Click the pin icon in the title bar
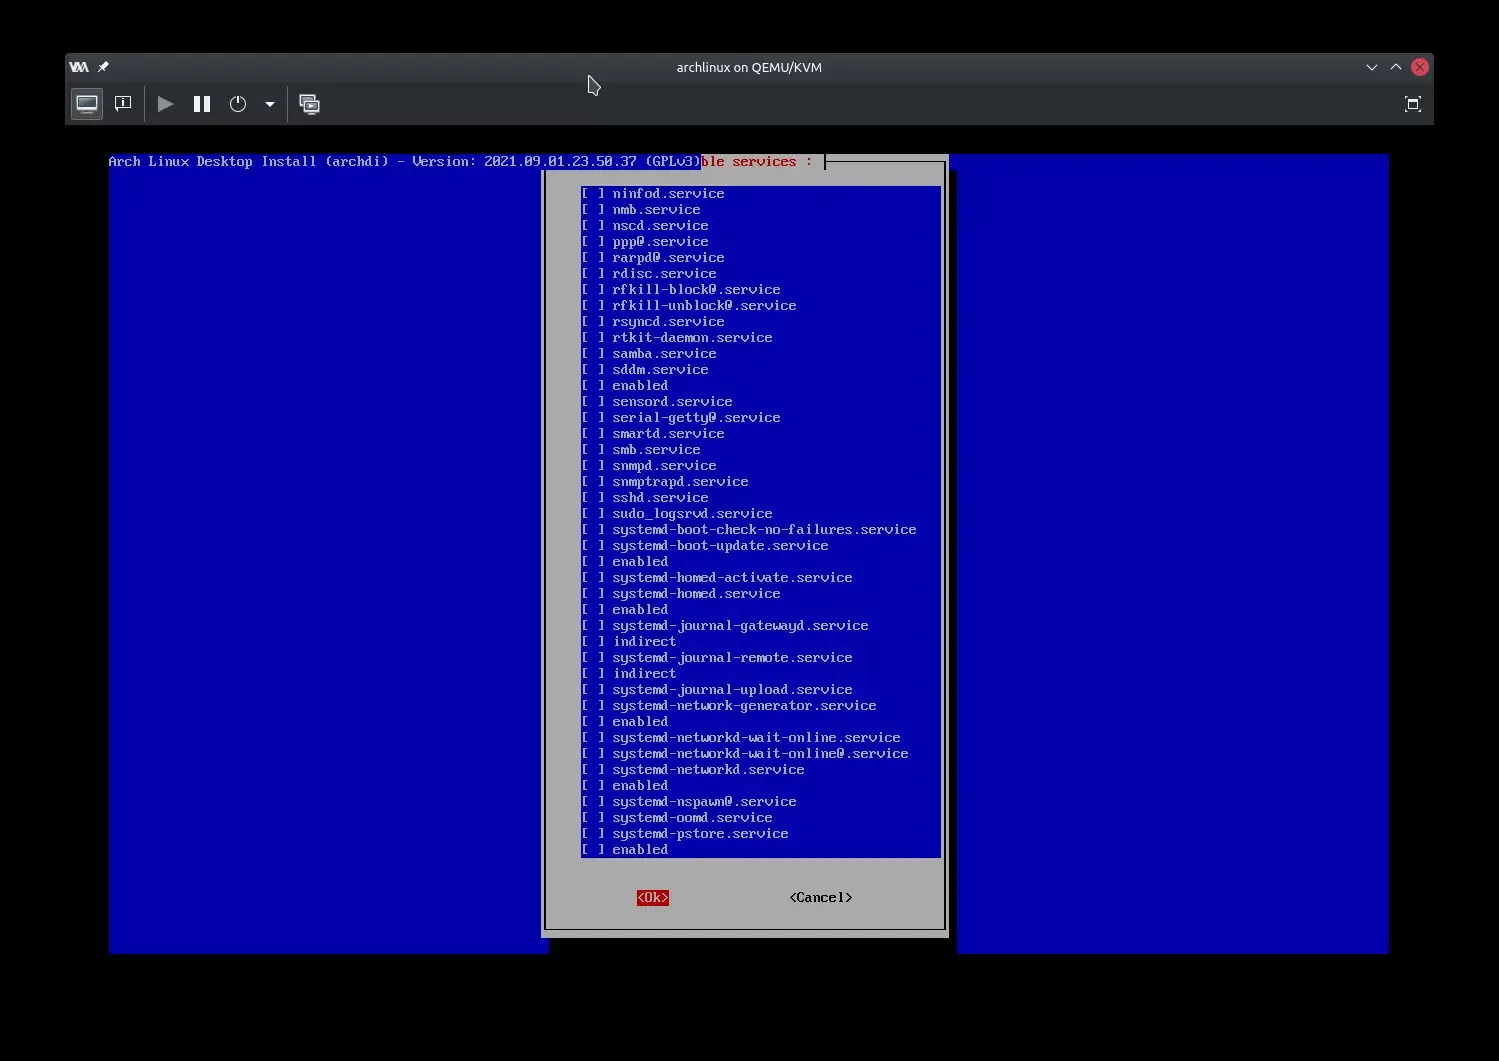Viewport: 1499px width, 1061px height. coord(103,67)
